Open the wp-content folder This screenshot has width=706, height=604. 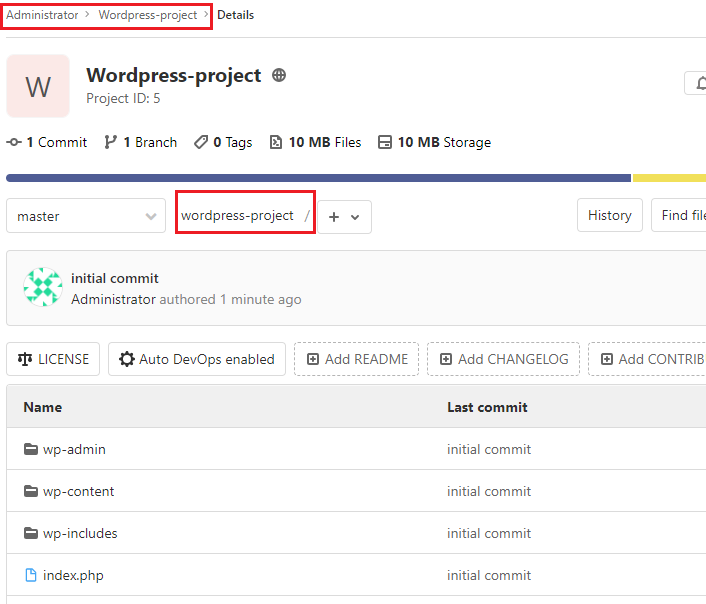[78, 491]
